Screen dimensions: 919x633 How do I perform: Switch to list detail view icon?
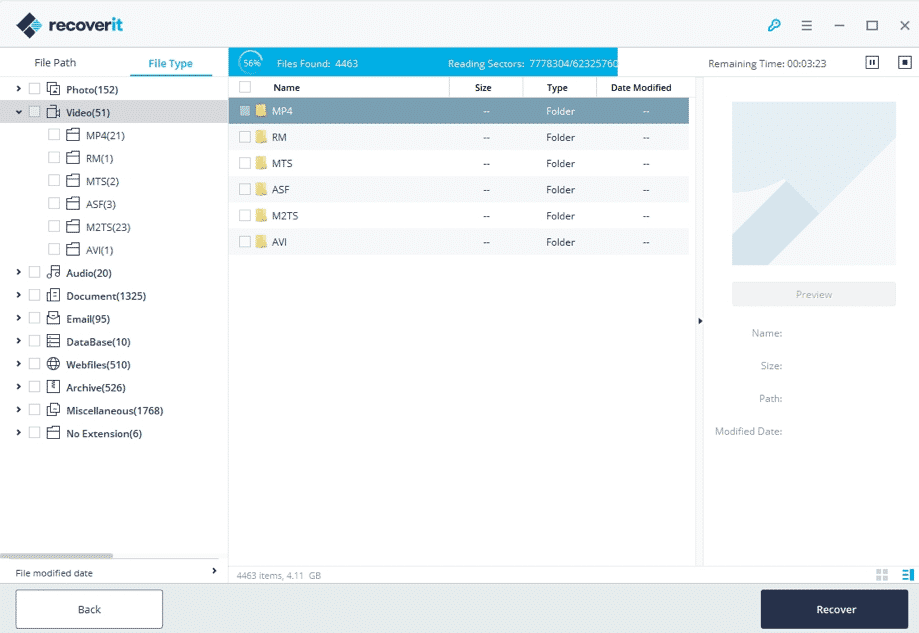pos(907,575)
